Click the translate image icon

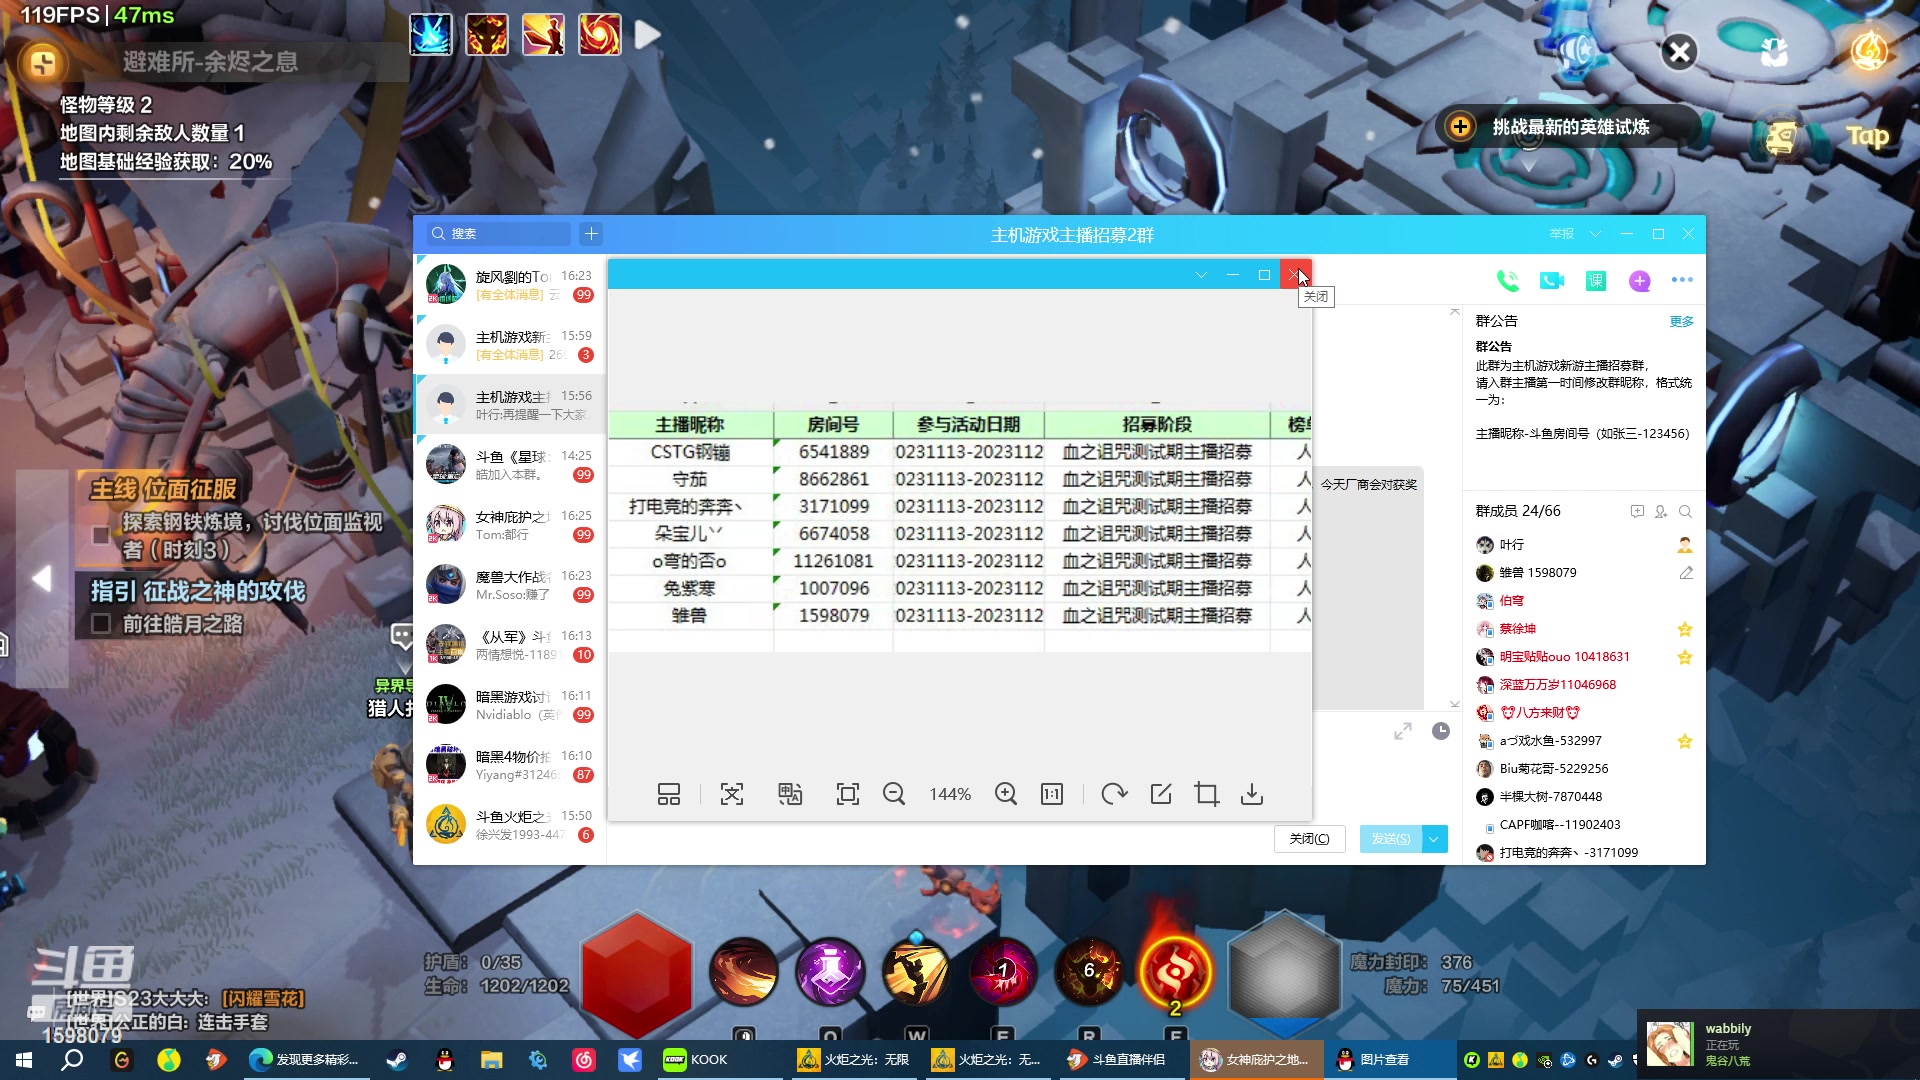[x=790, y=794]
